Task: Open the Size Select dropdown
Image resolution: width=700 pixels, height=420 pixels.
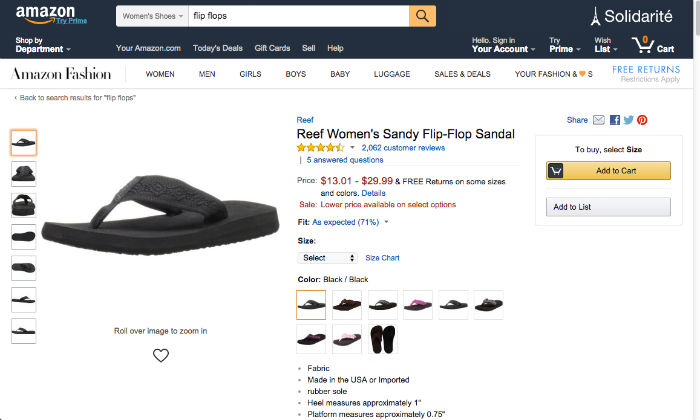Action: [327, 258]
